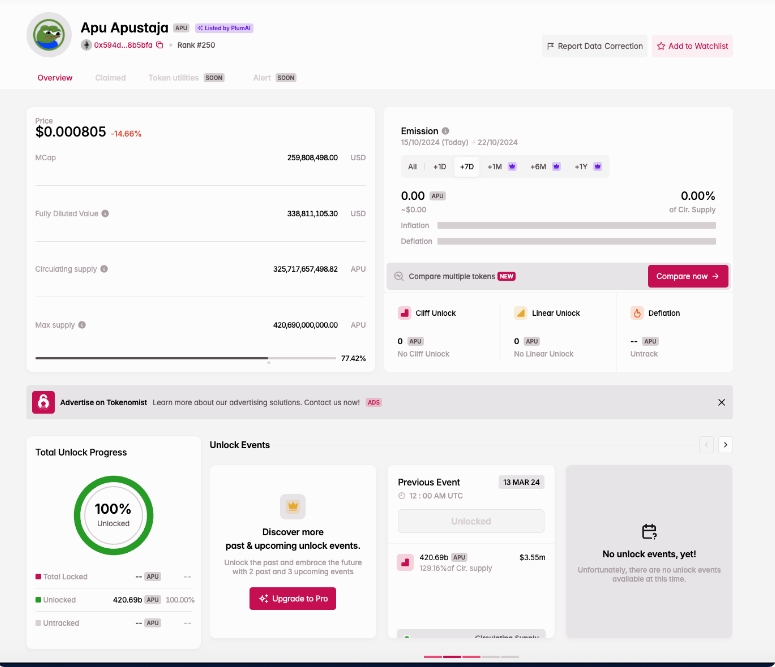Click info icon beside Emission heading
This screenshot has width=775, height=667.
click(445, 131)
